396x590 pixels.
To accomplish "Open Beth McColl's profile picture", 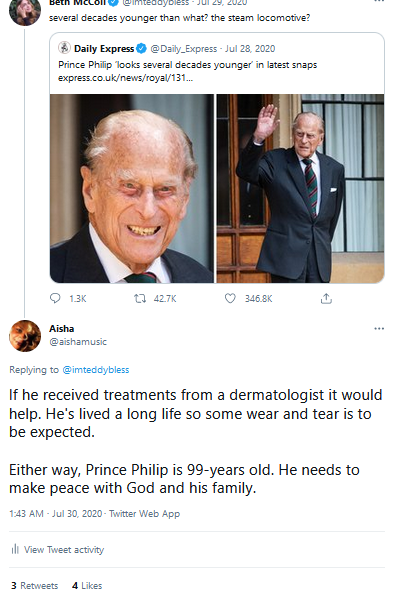I will coord(25,11).
